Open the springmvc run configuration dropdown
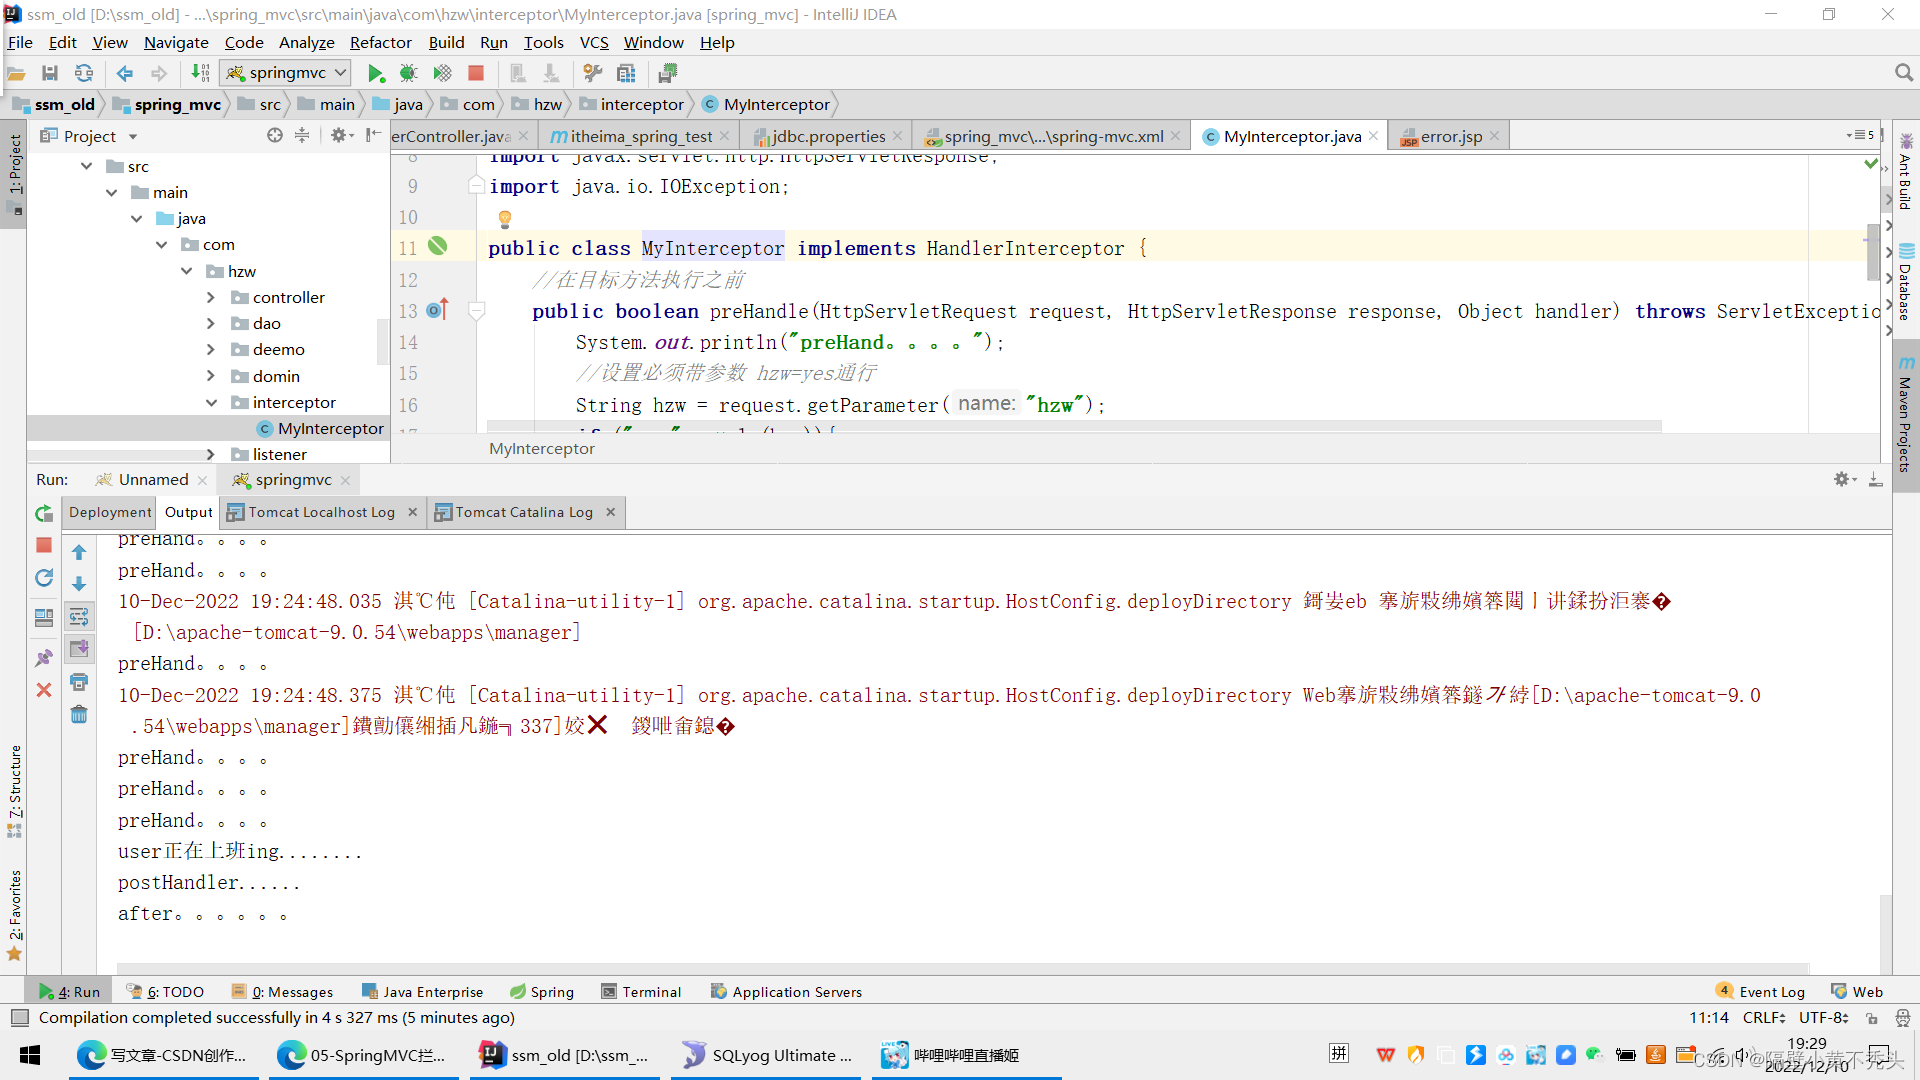Image resolution: width=1920 pixels, height=1080 pixels. point(340,72)
